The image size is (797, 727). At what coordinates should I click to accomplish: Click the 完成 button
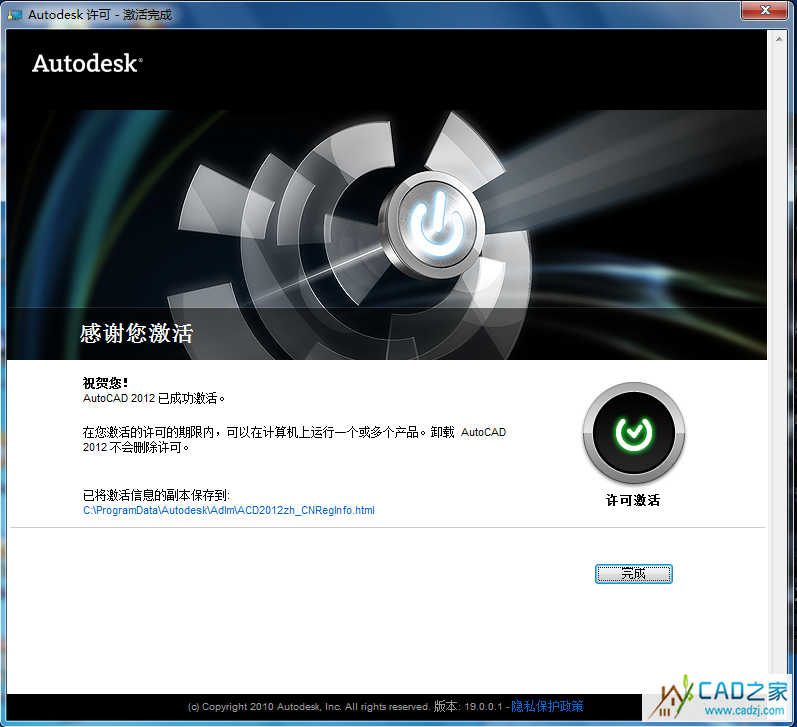[x=633, y=573]
